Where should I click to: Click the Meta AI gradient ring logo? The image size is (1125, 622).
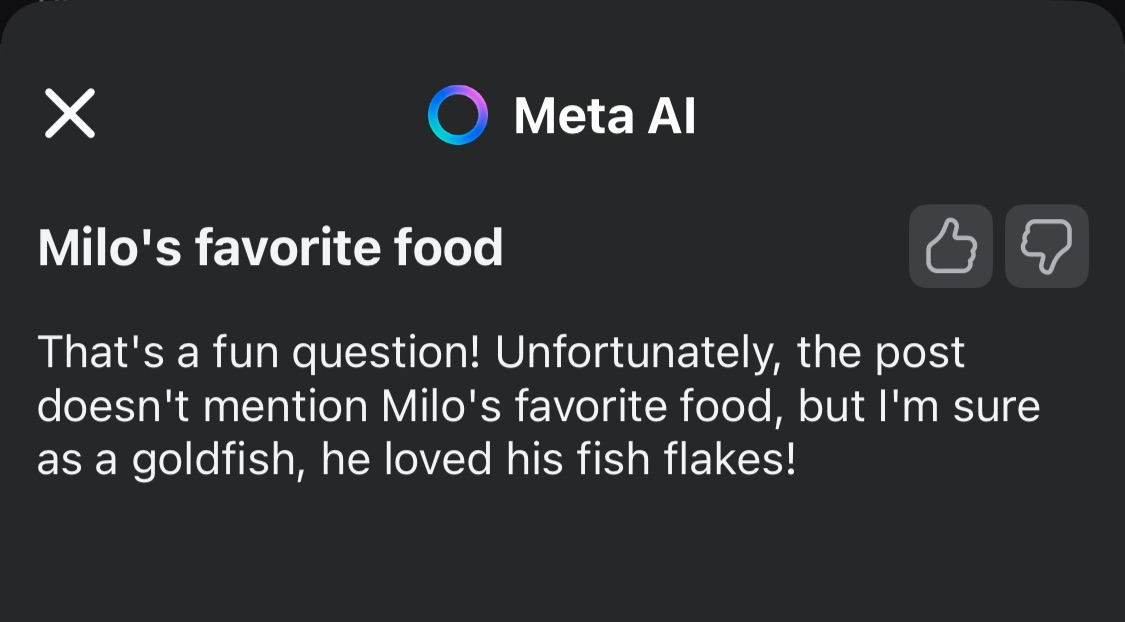click(457, 115)
